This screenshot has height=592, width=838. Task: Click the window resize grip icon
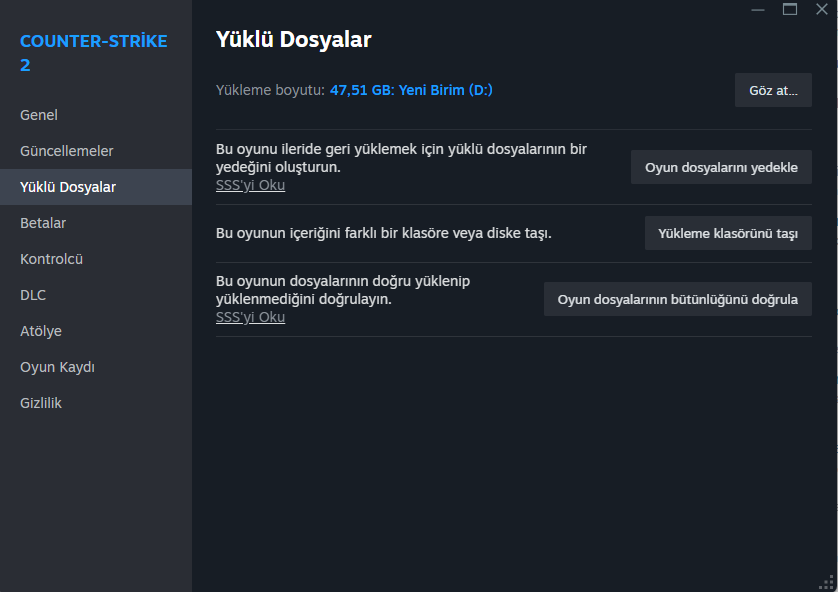(x=826, y=583)
